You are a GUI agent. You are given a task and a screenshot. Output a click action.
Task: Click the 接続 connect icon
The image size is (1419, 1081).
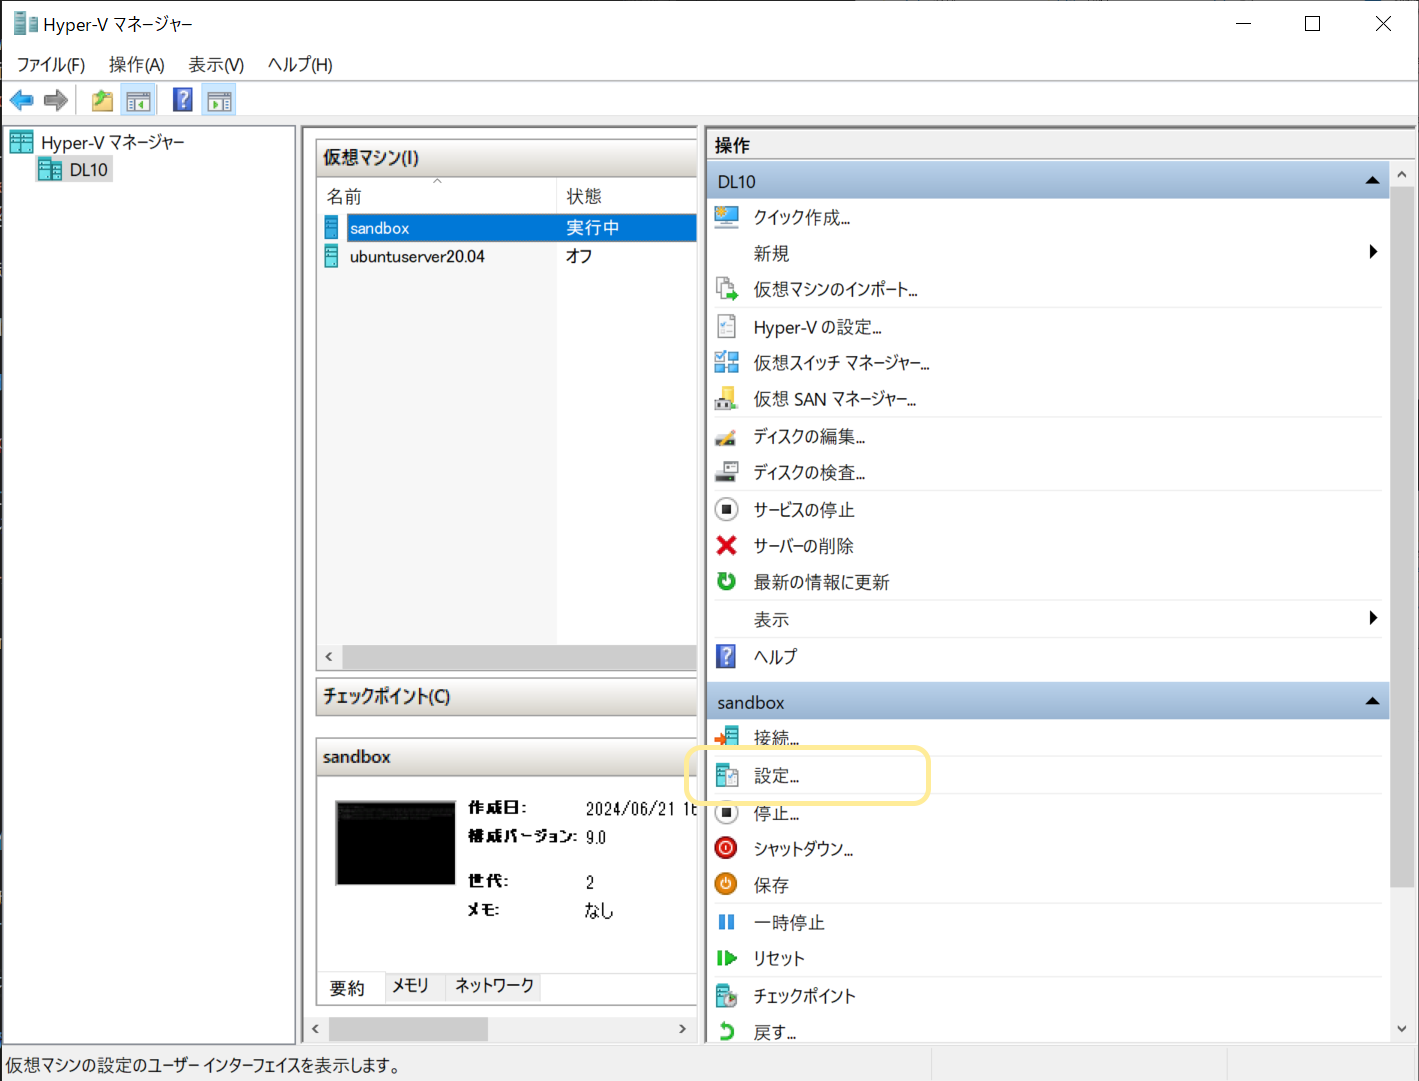tap(727, 737)
